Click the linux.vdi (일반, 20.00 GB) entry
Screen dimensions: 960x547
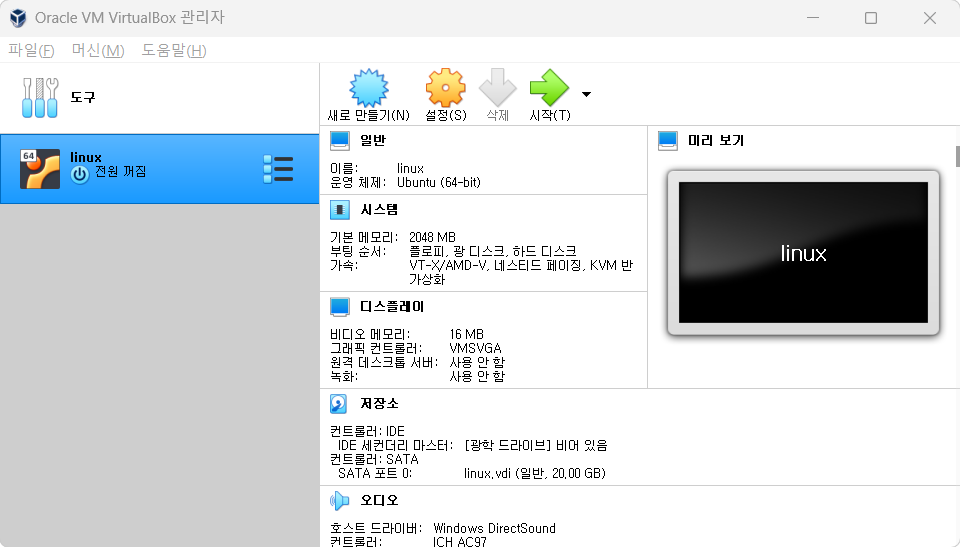pyautogui.click(x=534, y=473)
